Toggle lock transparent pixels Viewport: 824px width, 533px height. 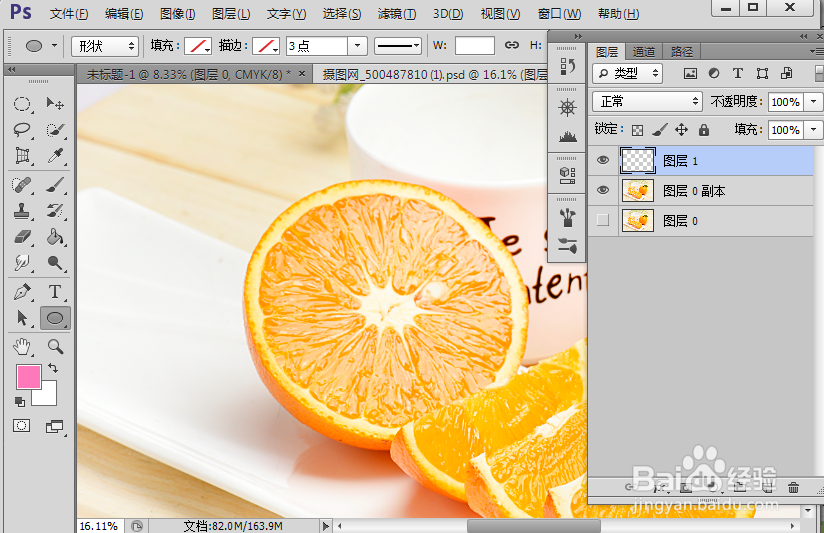[x=637, y=130]
